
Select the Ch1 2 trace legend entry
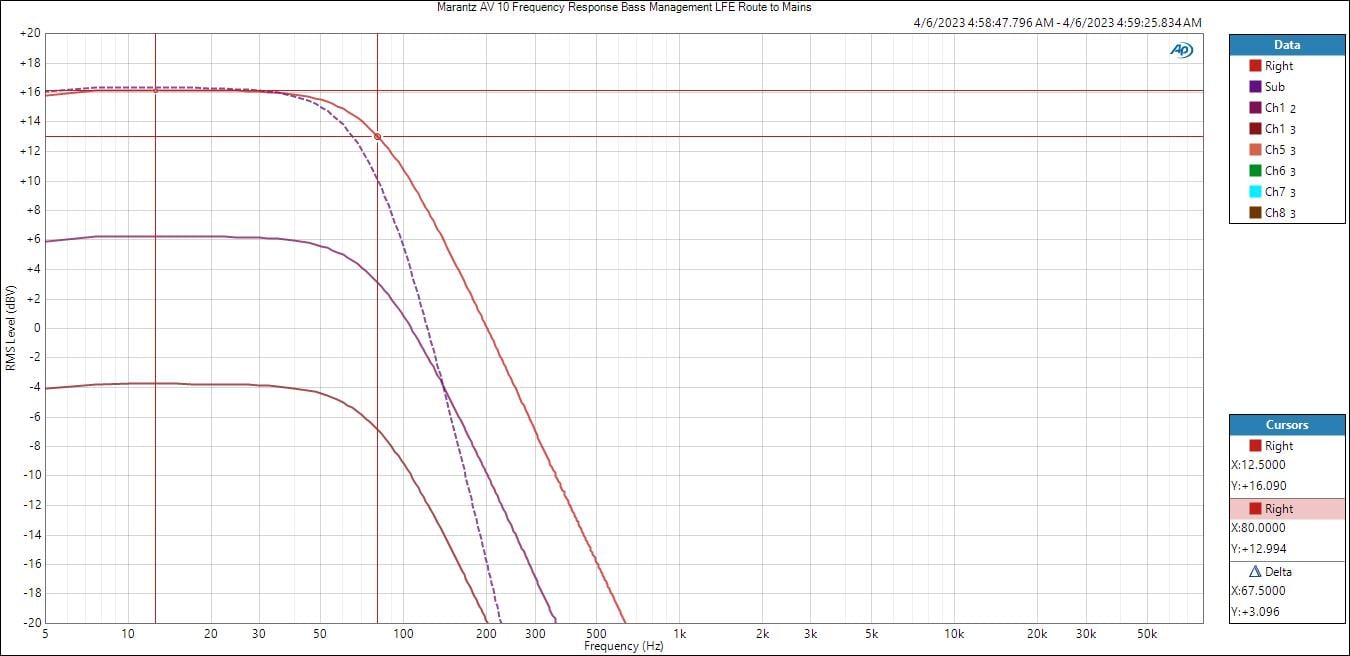(1279, 108)
